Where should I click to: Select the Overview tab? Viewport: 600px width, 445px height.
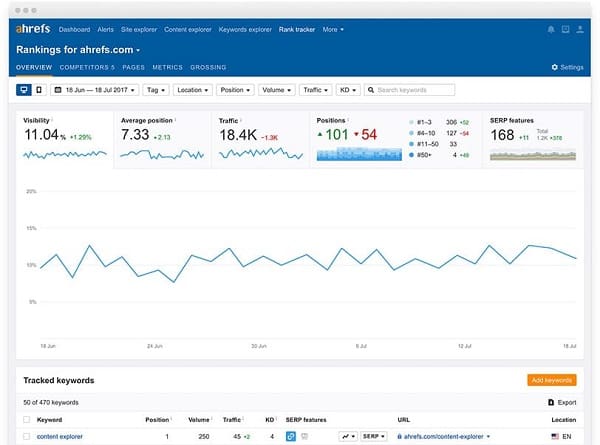(34, 67)
